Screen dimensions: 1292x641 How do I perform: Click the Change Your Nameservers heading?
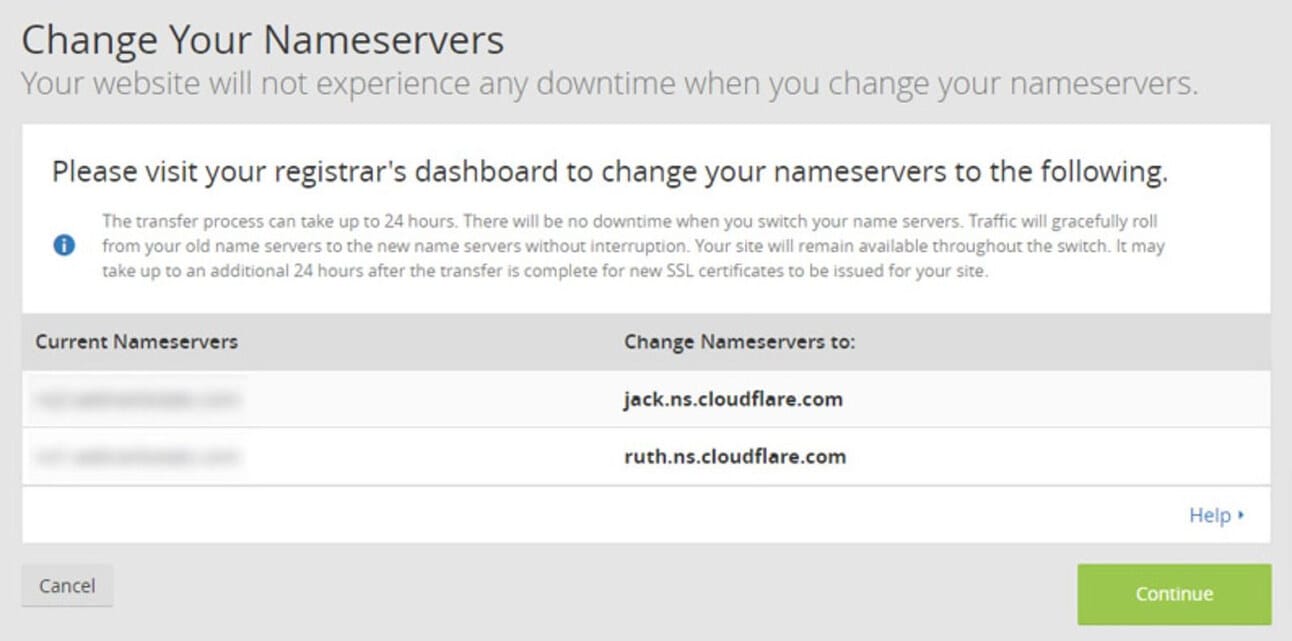point(263,40)
